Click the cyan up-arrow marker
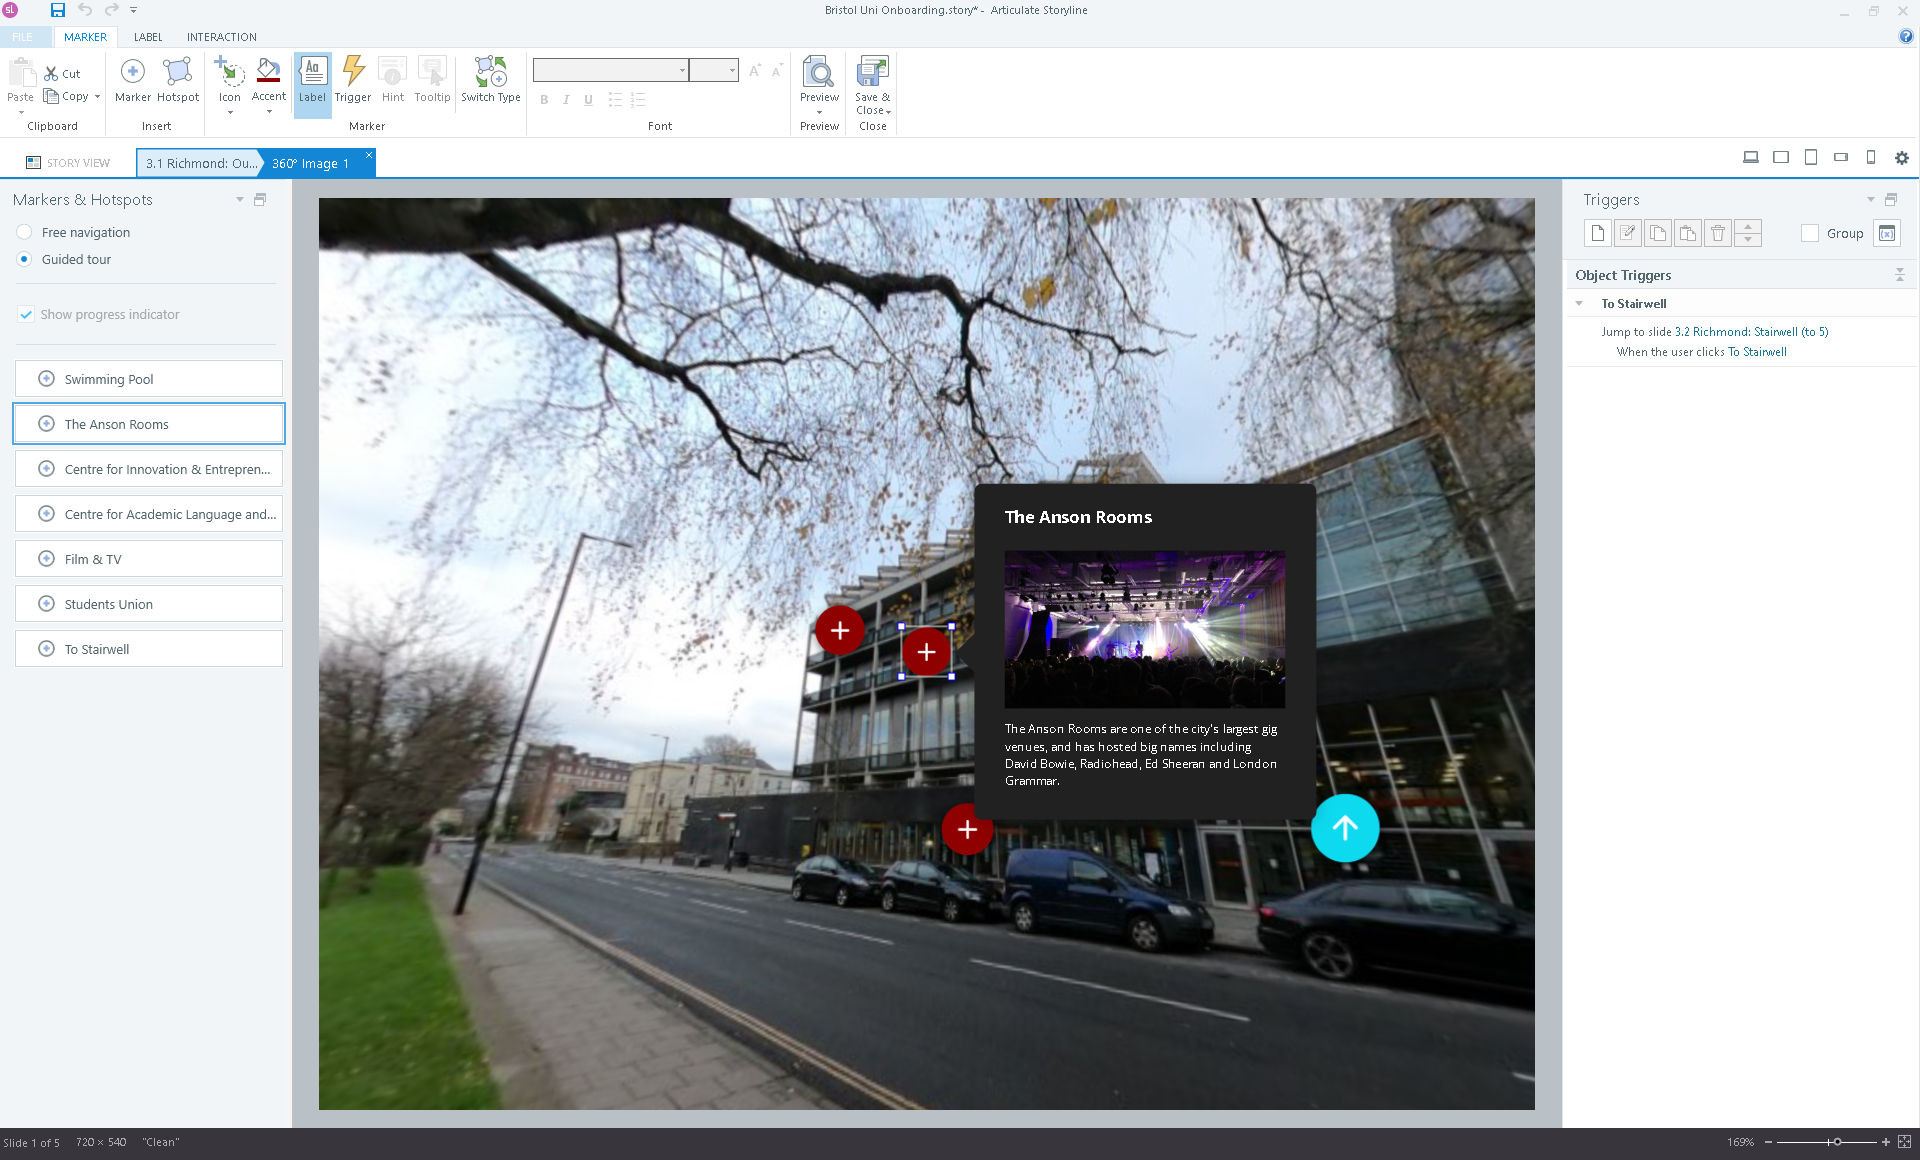1920x1160 pixels. tap(1344, 828)
